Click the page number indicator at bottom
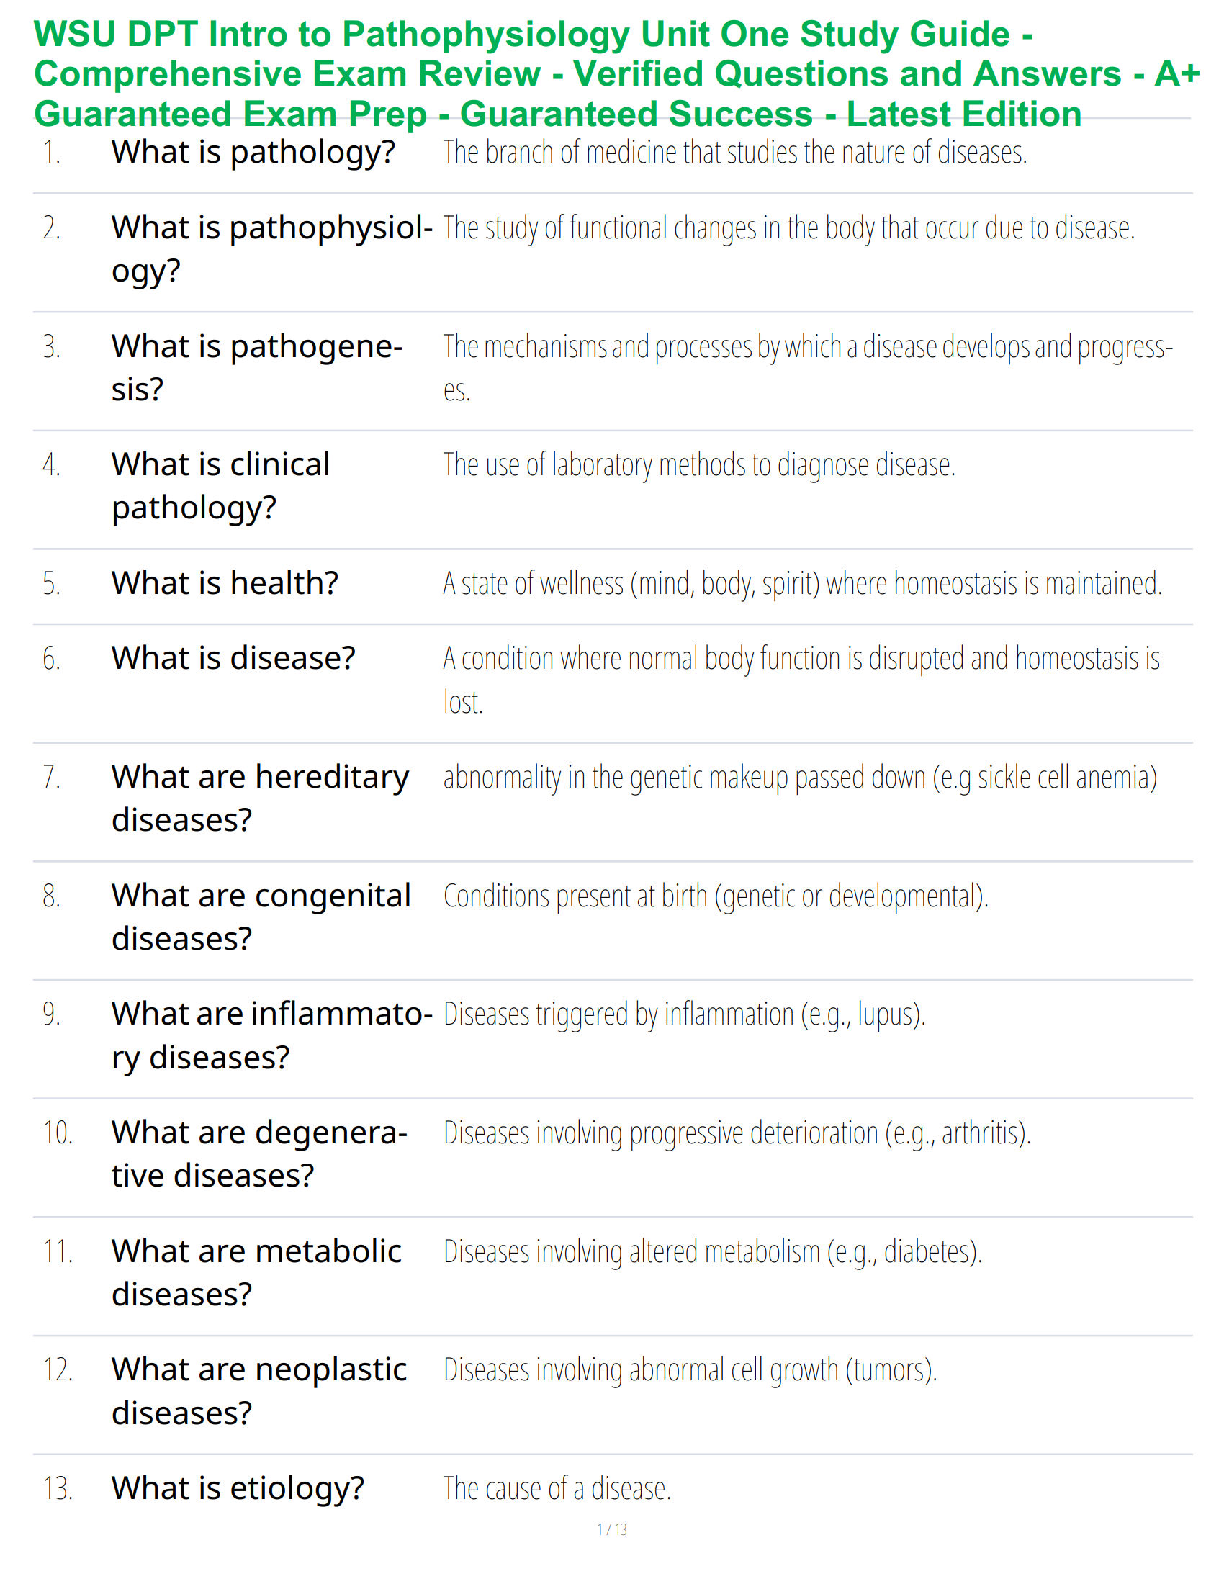The width and height of the screenshot is (1224, 1584). (x=612, y=1529)
